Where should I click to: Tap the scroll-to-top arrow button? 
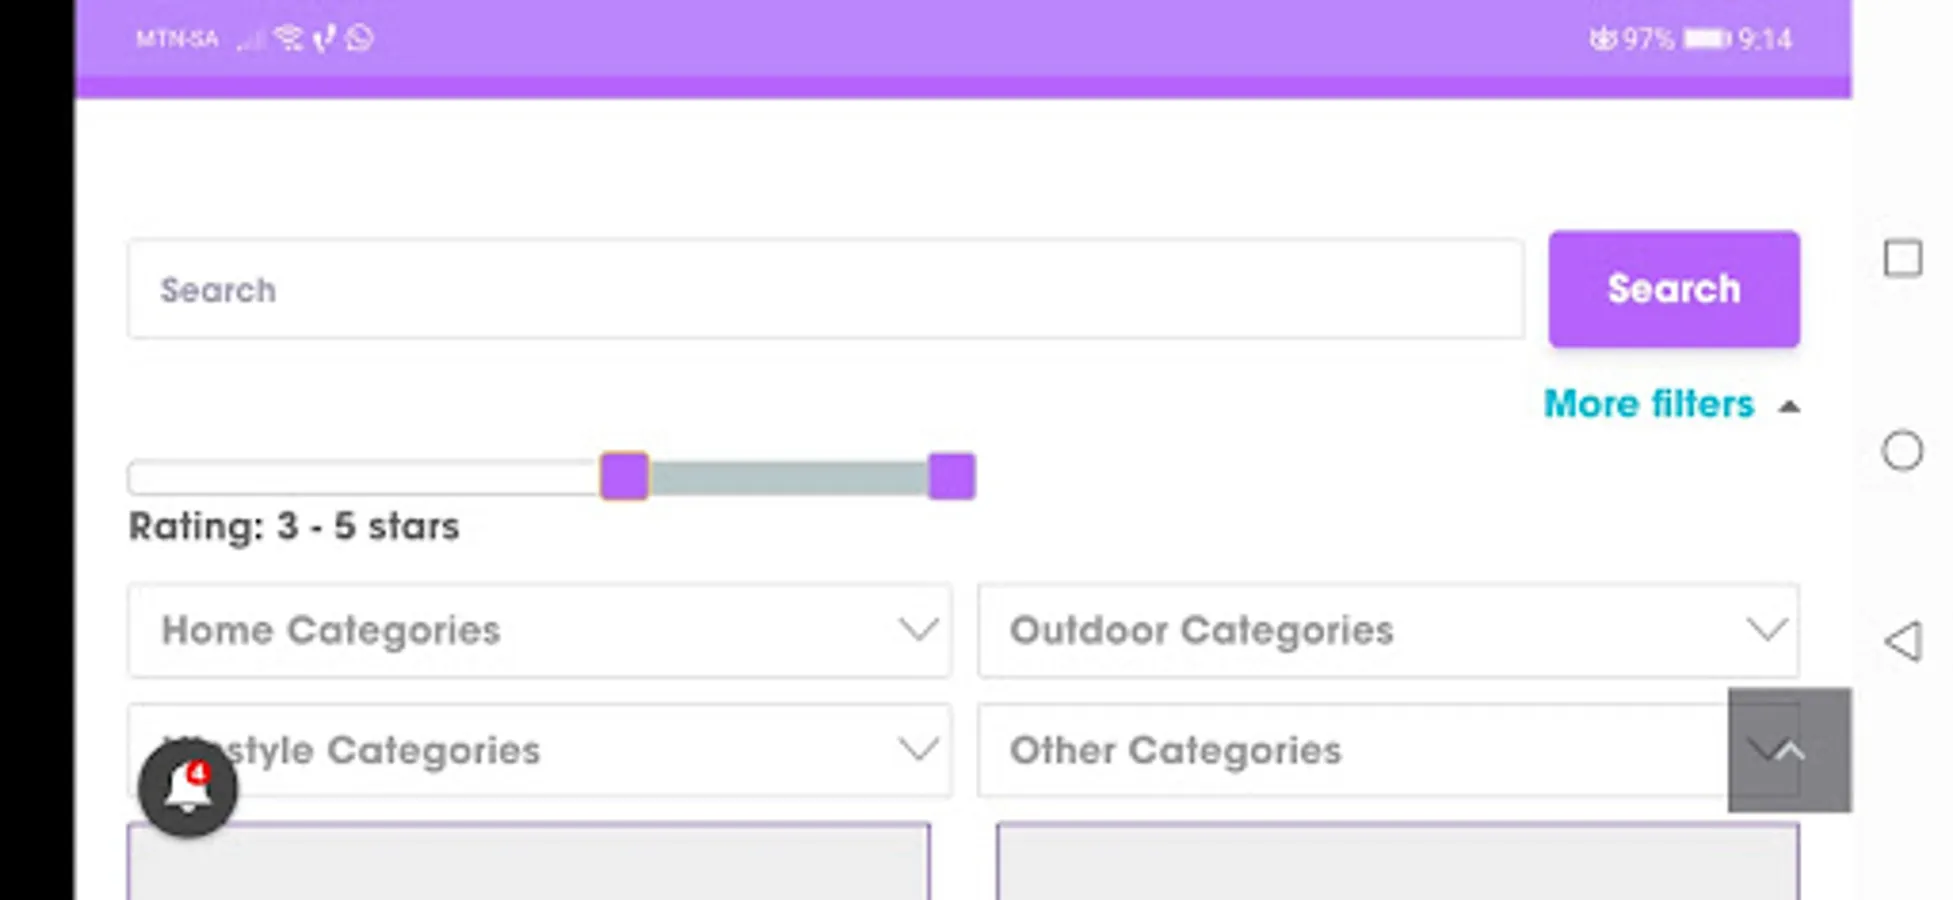1789,750
